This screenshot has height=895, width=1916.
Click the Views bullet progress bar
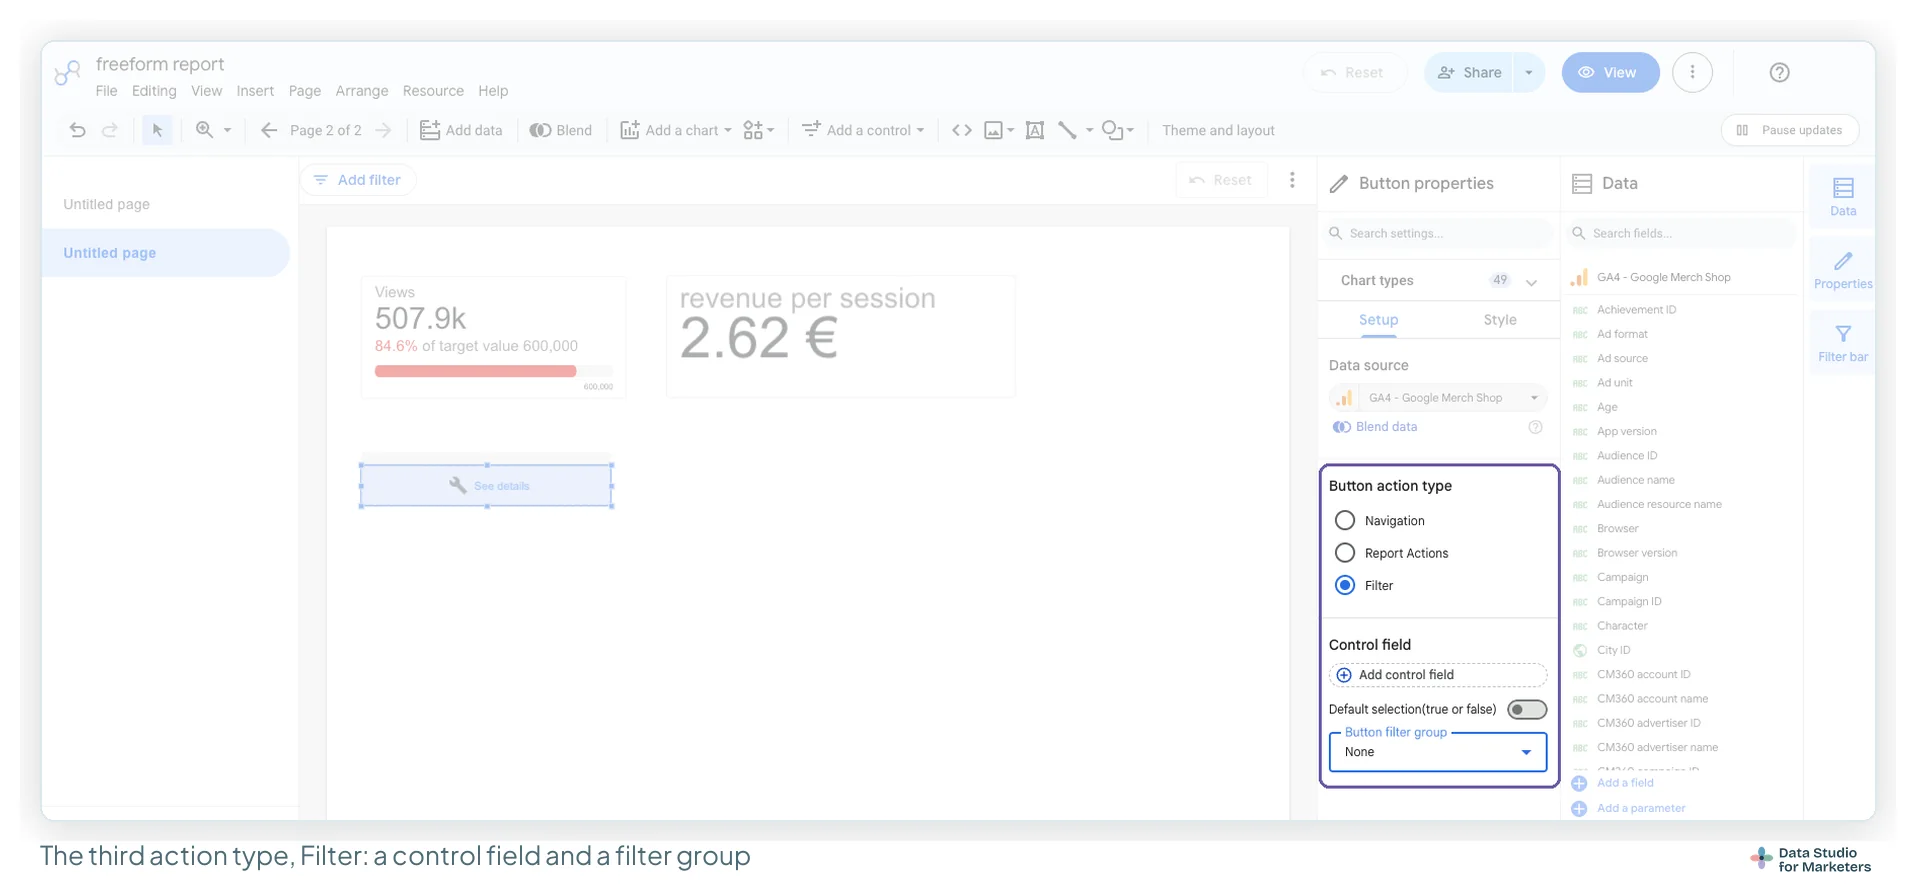coord(494,371)
